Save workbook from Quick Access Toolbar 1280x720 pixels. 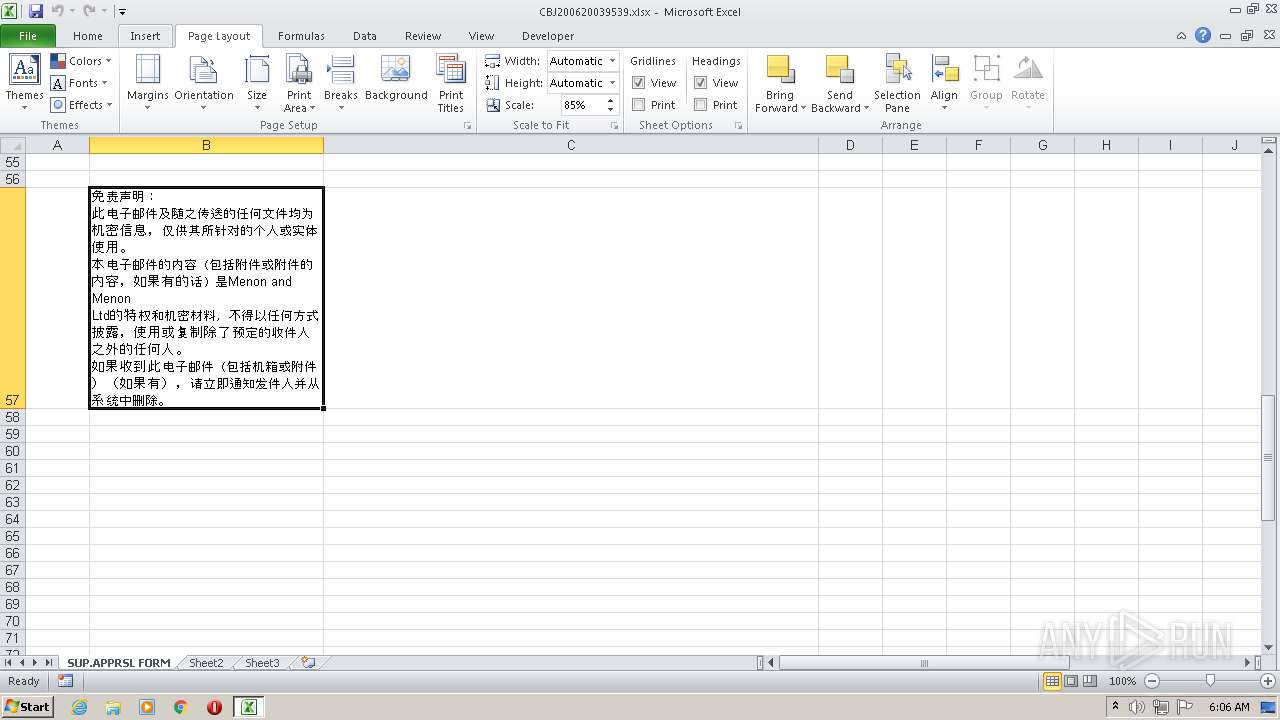click(36, 11)
